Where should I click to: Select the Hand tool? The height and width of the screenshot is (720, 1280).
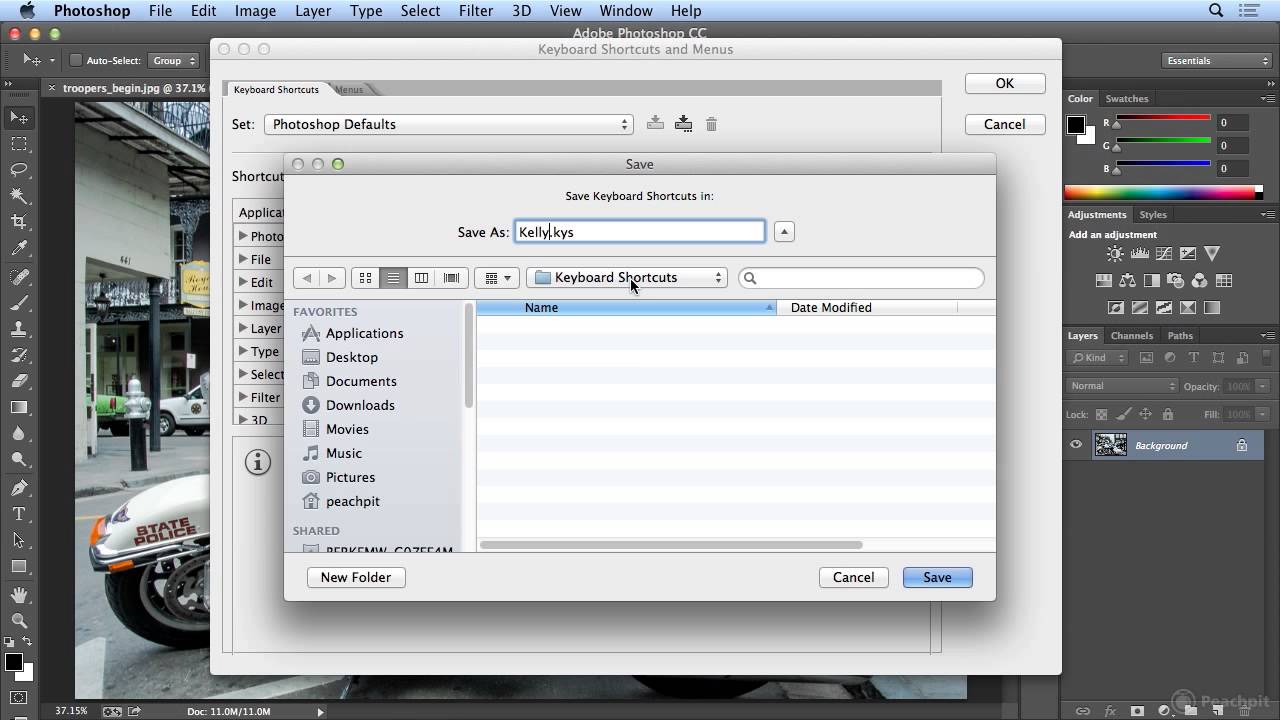pos(19,595)
